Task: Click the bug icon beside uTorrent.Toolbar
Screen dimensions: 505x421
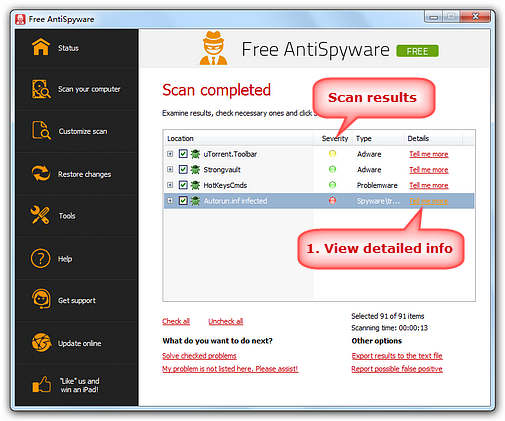Action: pyautogui.click(x=195, y=154)
